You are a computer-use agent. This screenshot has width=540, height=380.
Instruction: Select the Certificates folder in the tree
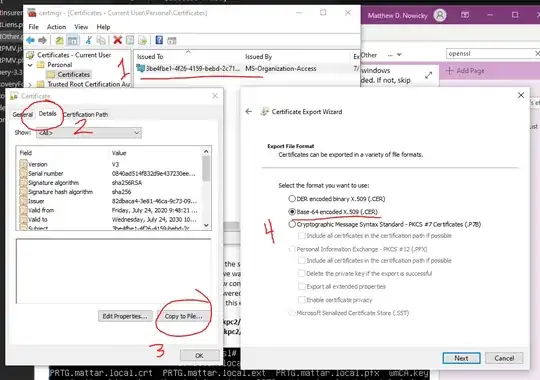[69, 74]
